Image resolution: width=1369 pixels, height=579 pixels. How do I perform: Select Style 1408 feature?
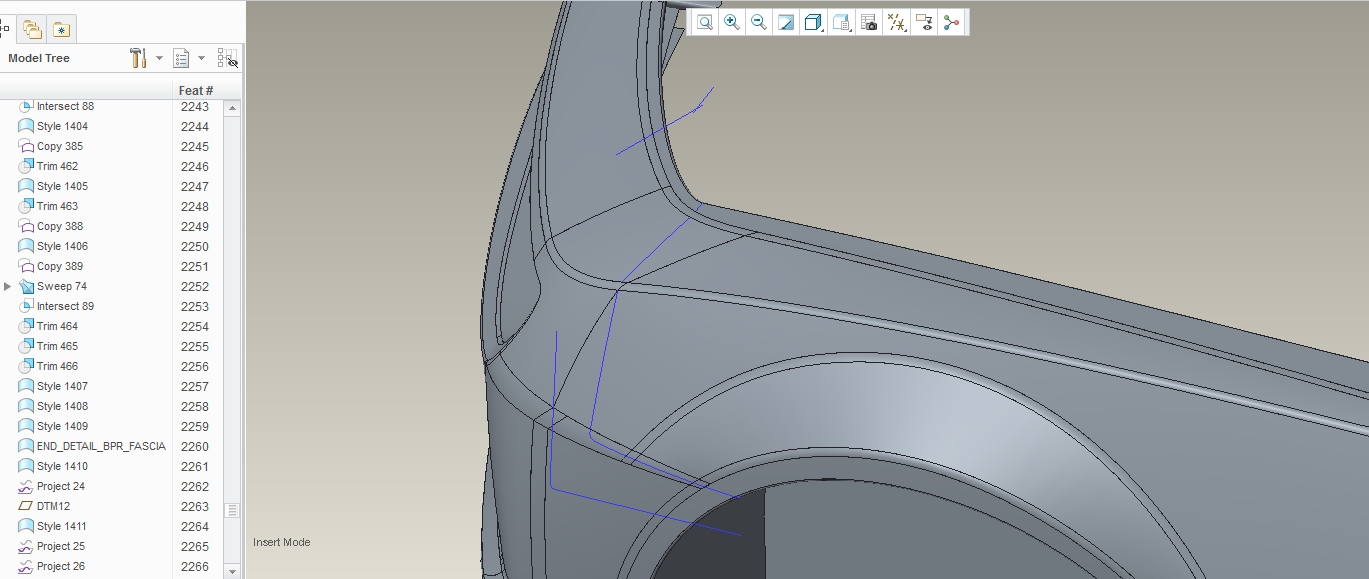tap(62, 406)
